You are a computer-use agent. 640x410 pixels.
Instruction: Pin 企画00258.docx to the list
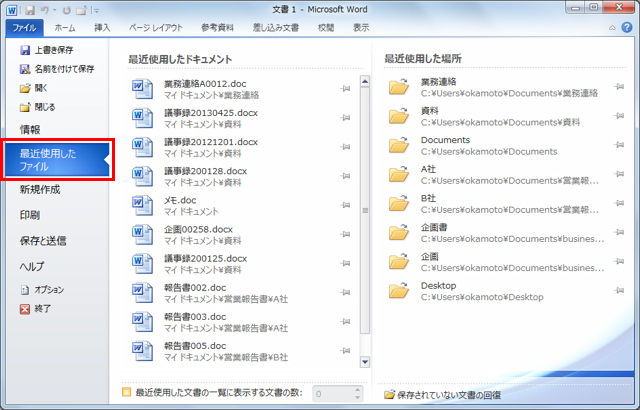tap(345, 234)
